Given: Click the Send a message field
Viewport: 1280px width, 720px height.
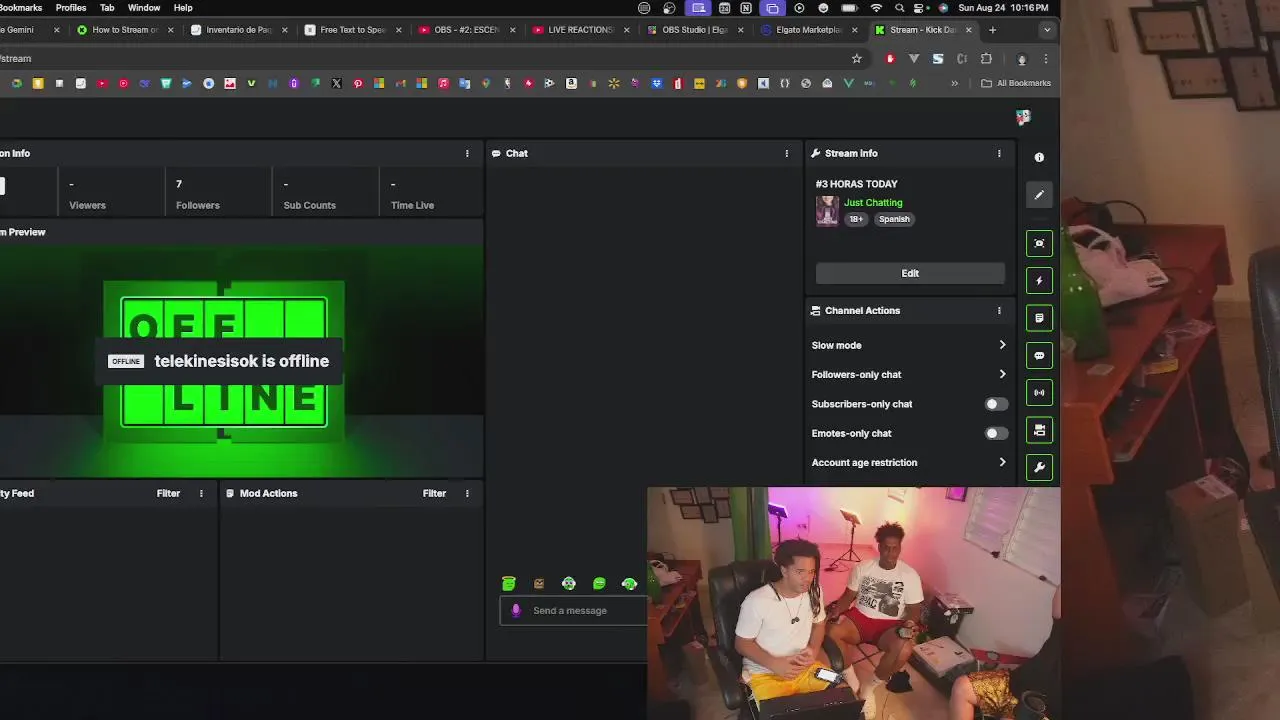Looking at the screenshot, I should [573, 610].
